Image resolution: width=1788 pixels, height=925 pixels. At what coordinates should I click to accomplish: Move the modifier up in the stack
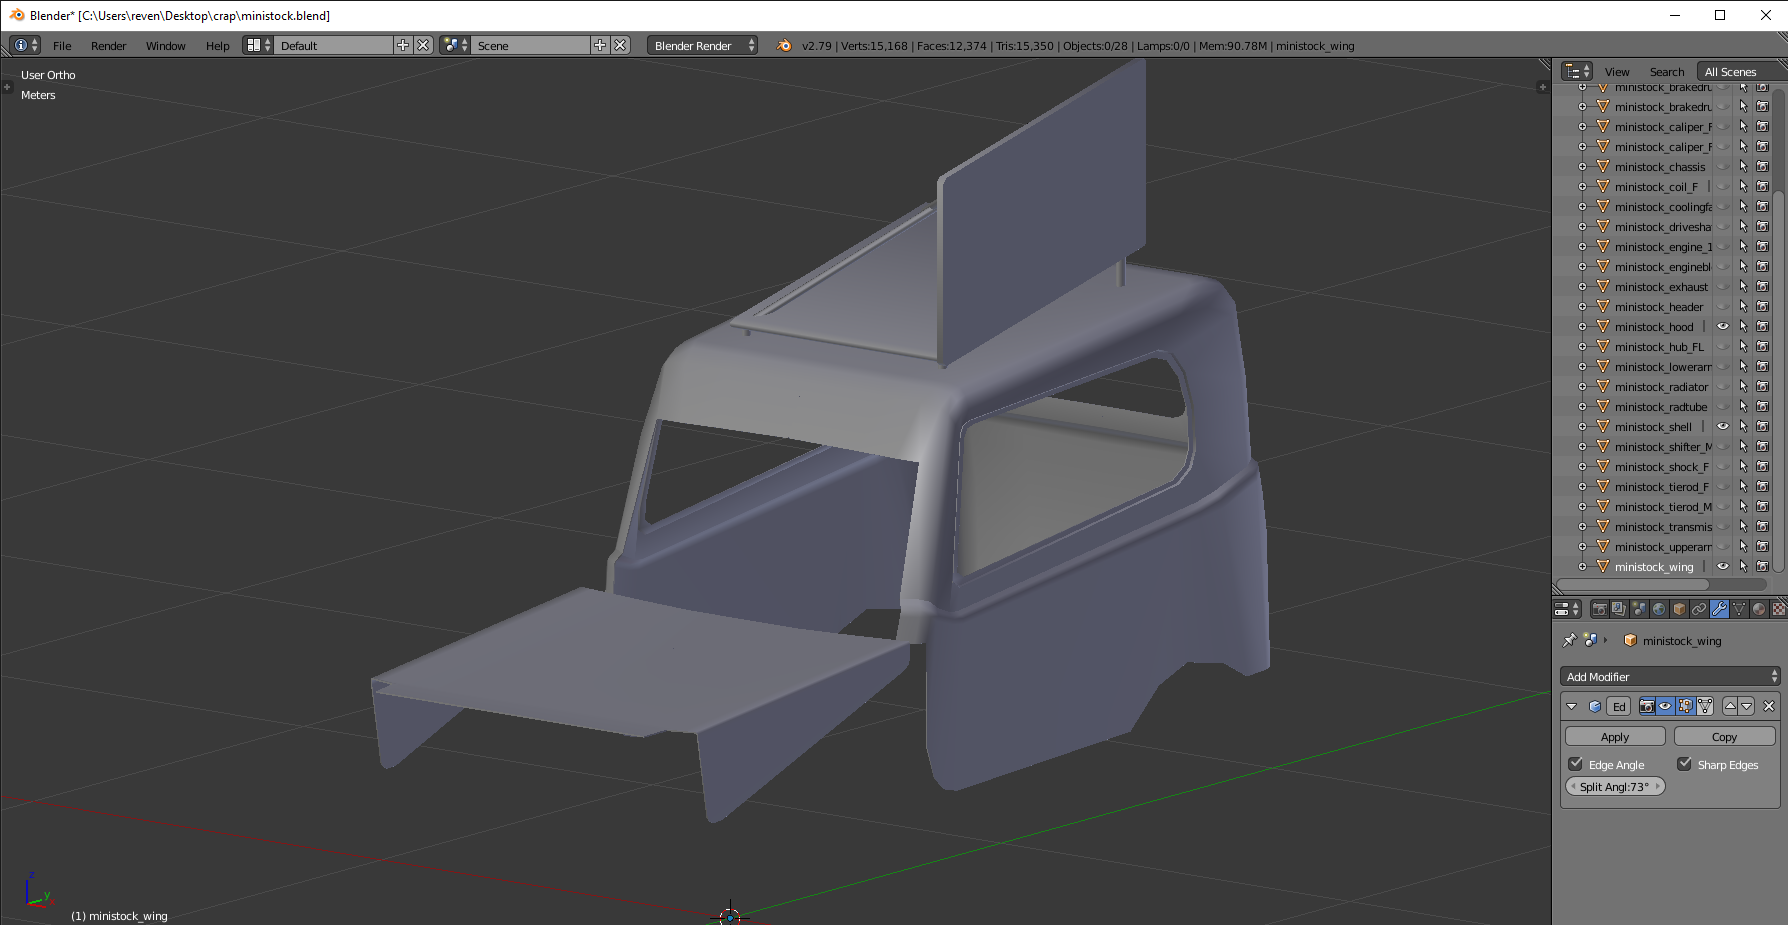(1730, 706)
